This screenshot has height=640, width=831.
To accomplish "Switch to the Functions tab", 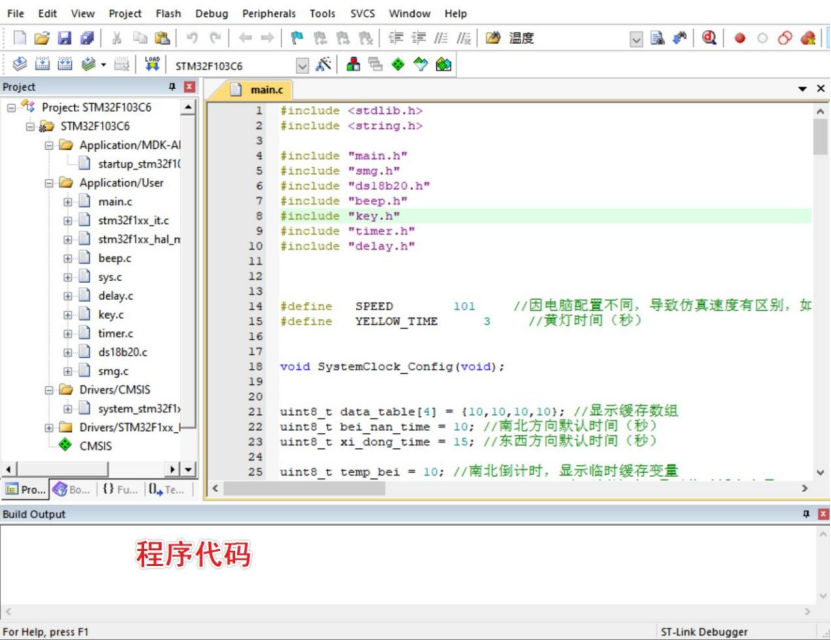I will (x=120, y=490).
